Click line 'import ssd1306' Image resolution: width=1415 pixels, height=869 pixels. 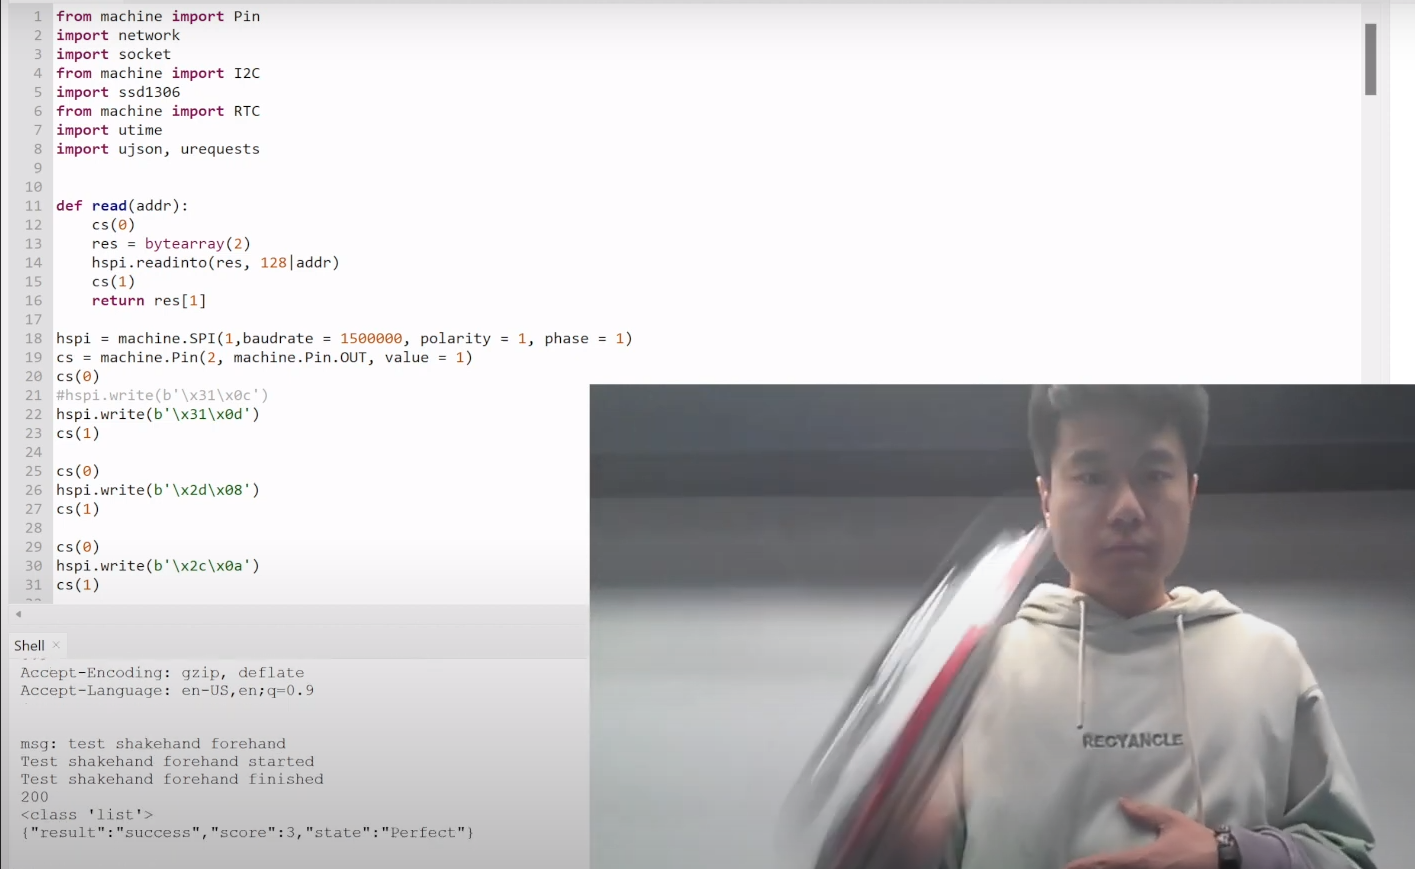click(x=118, y=92)
